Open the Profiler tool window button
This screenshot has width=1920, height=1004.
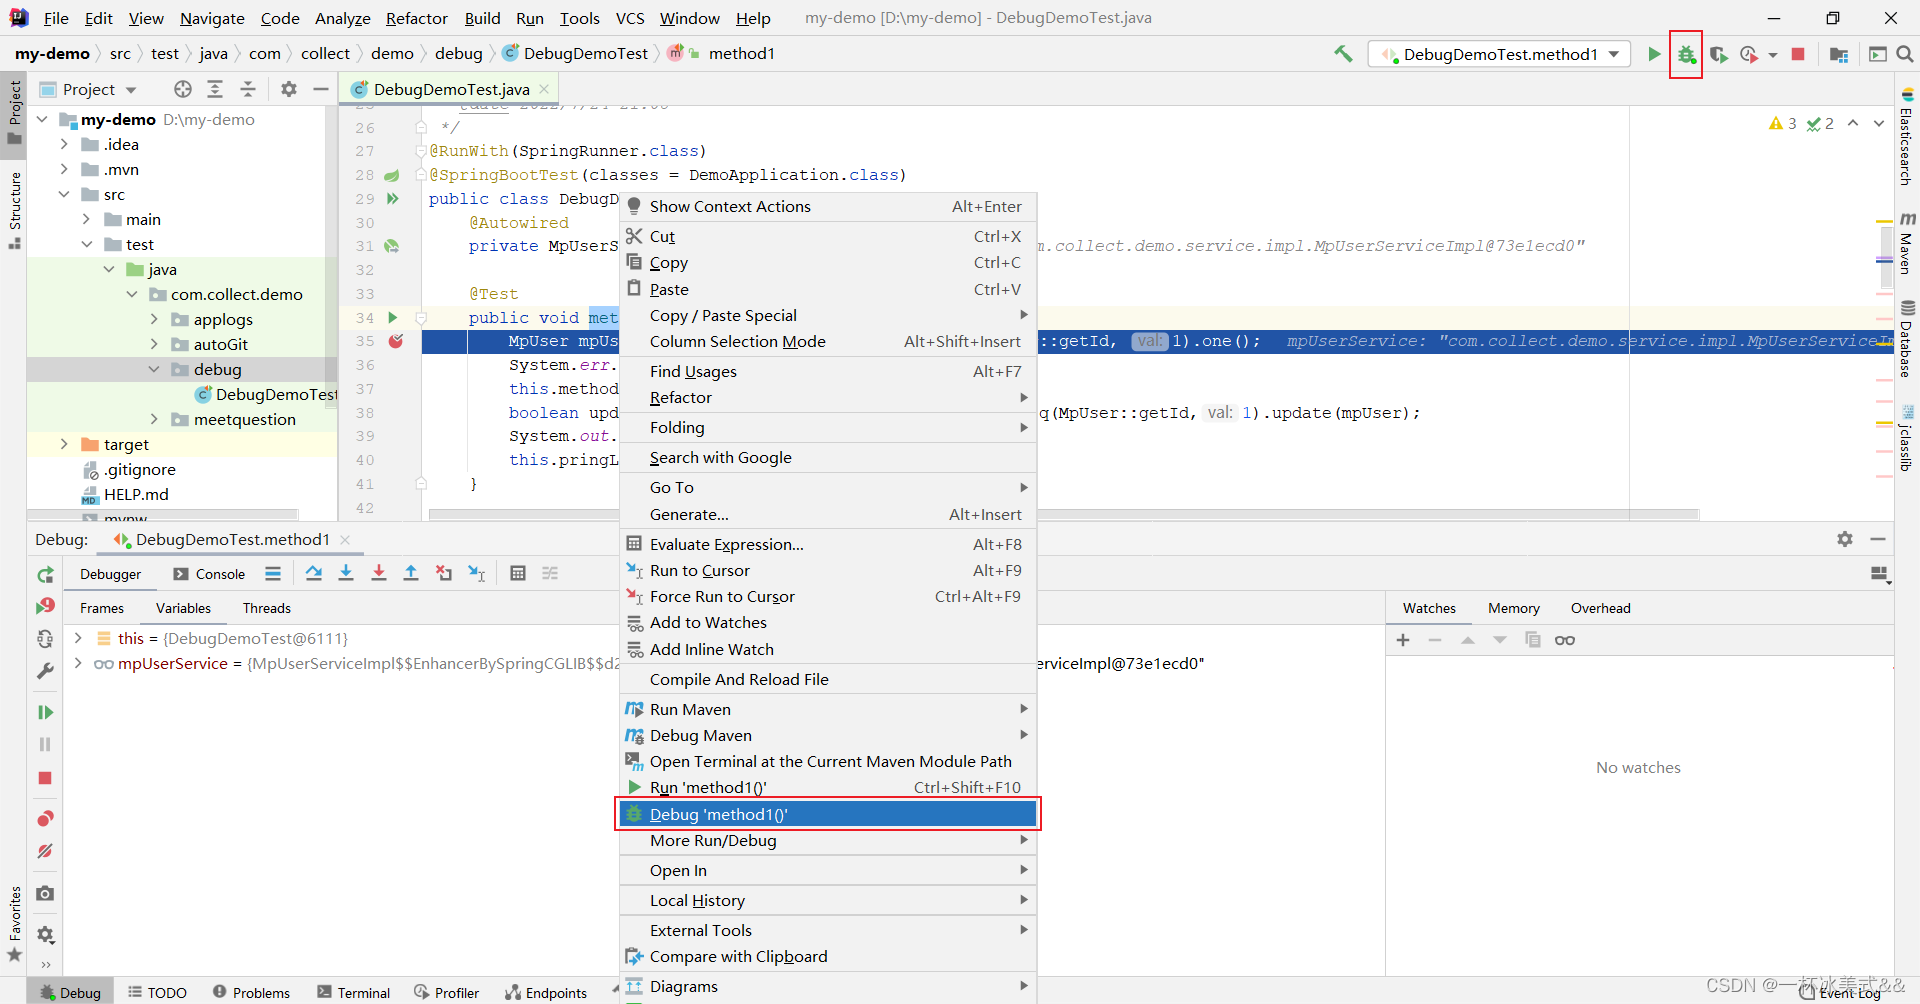(x=448, y=992)
